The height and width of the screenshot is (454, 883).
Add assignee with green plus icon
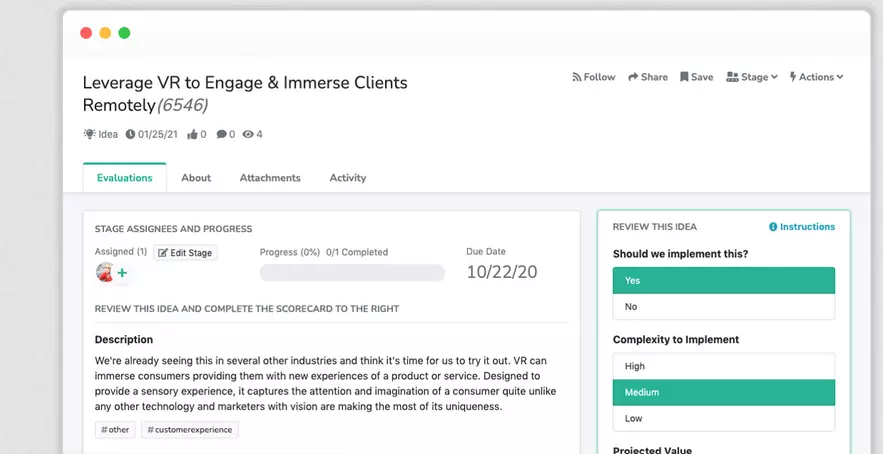point(122,273)
